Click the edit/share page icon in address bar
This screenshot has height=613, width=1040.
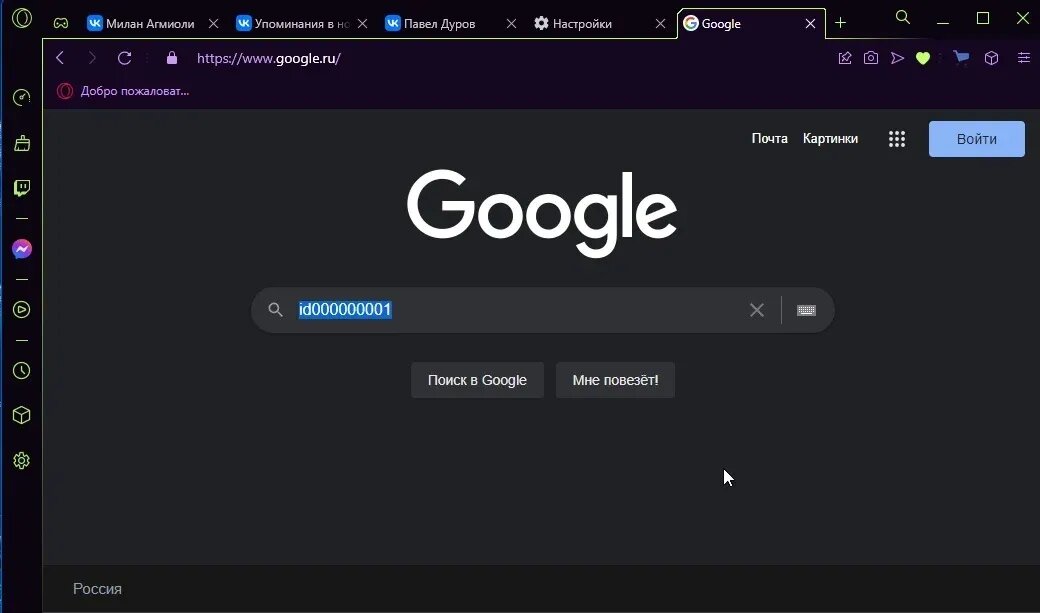844,58
